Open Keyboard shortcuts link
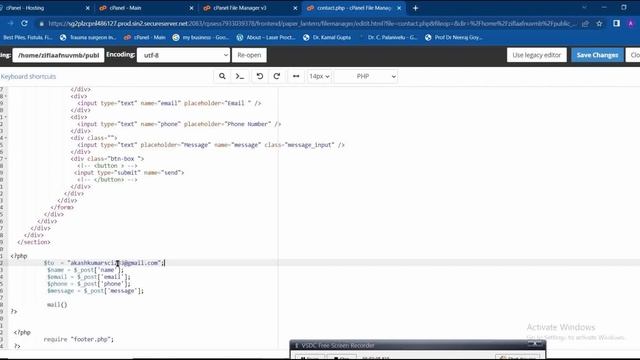This screenshot has height=360, width=640. coord(28,76)
